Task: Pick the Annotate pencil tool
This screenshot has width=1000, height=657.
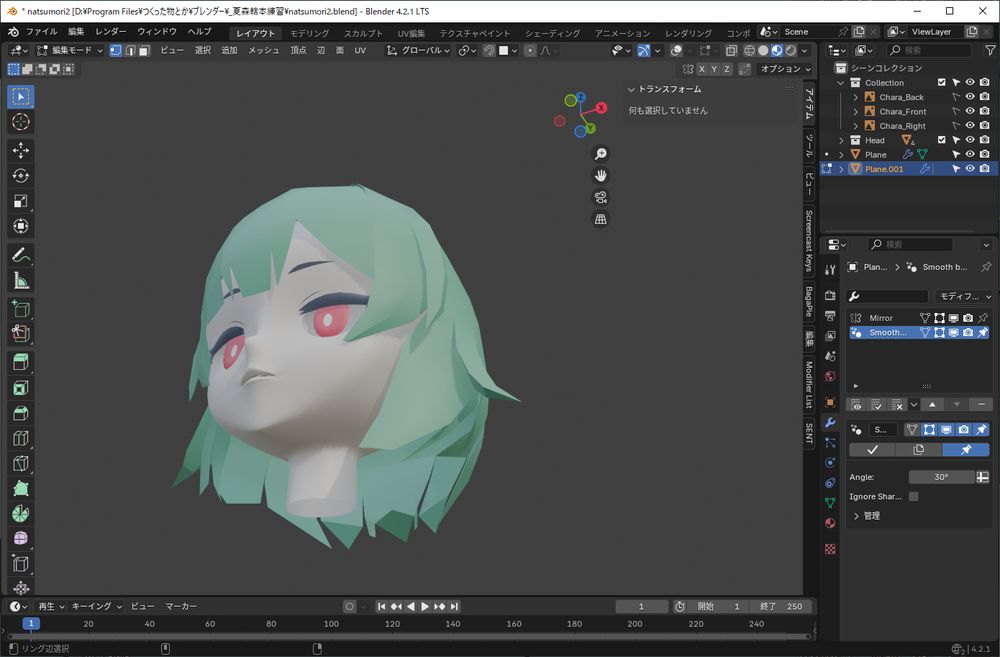Action: (x=21, y=255)
